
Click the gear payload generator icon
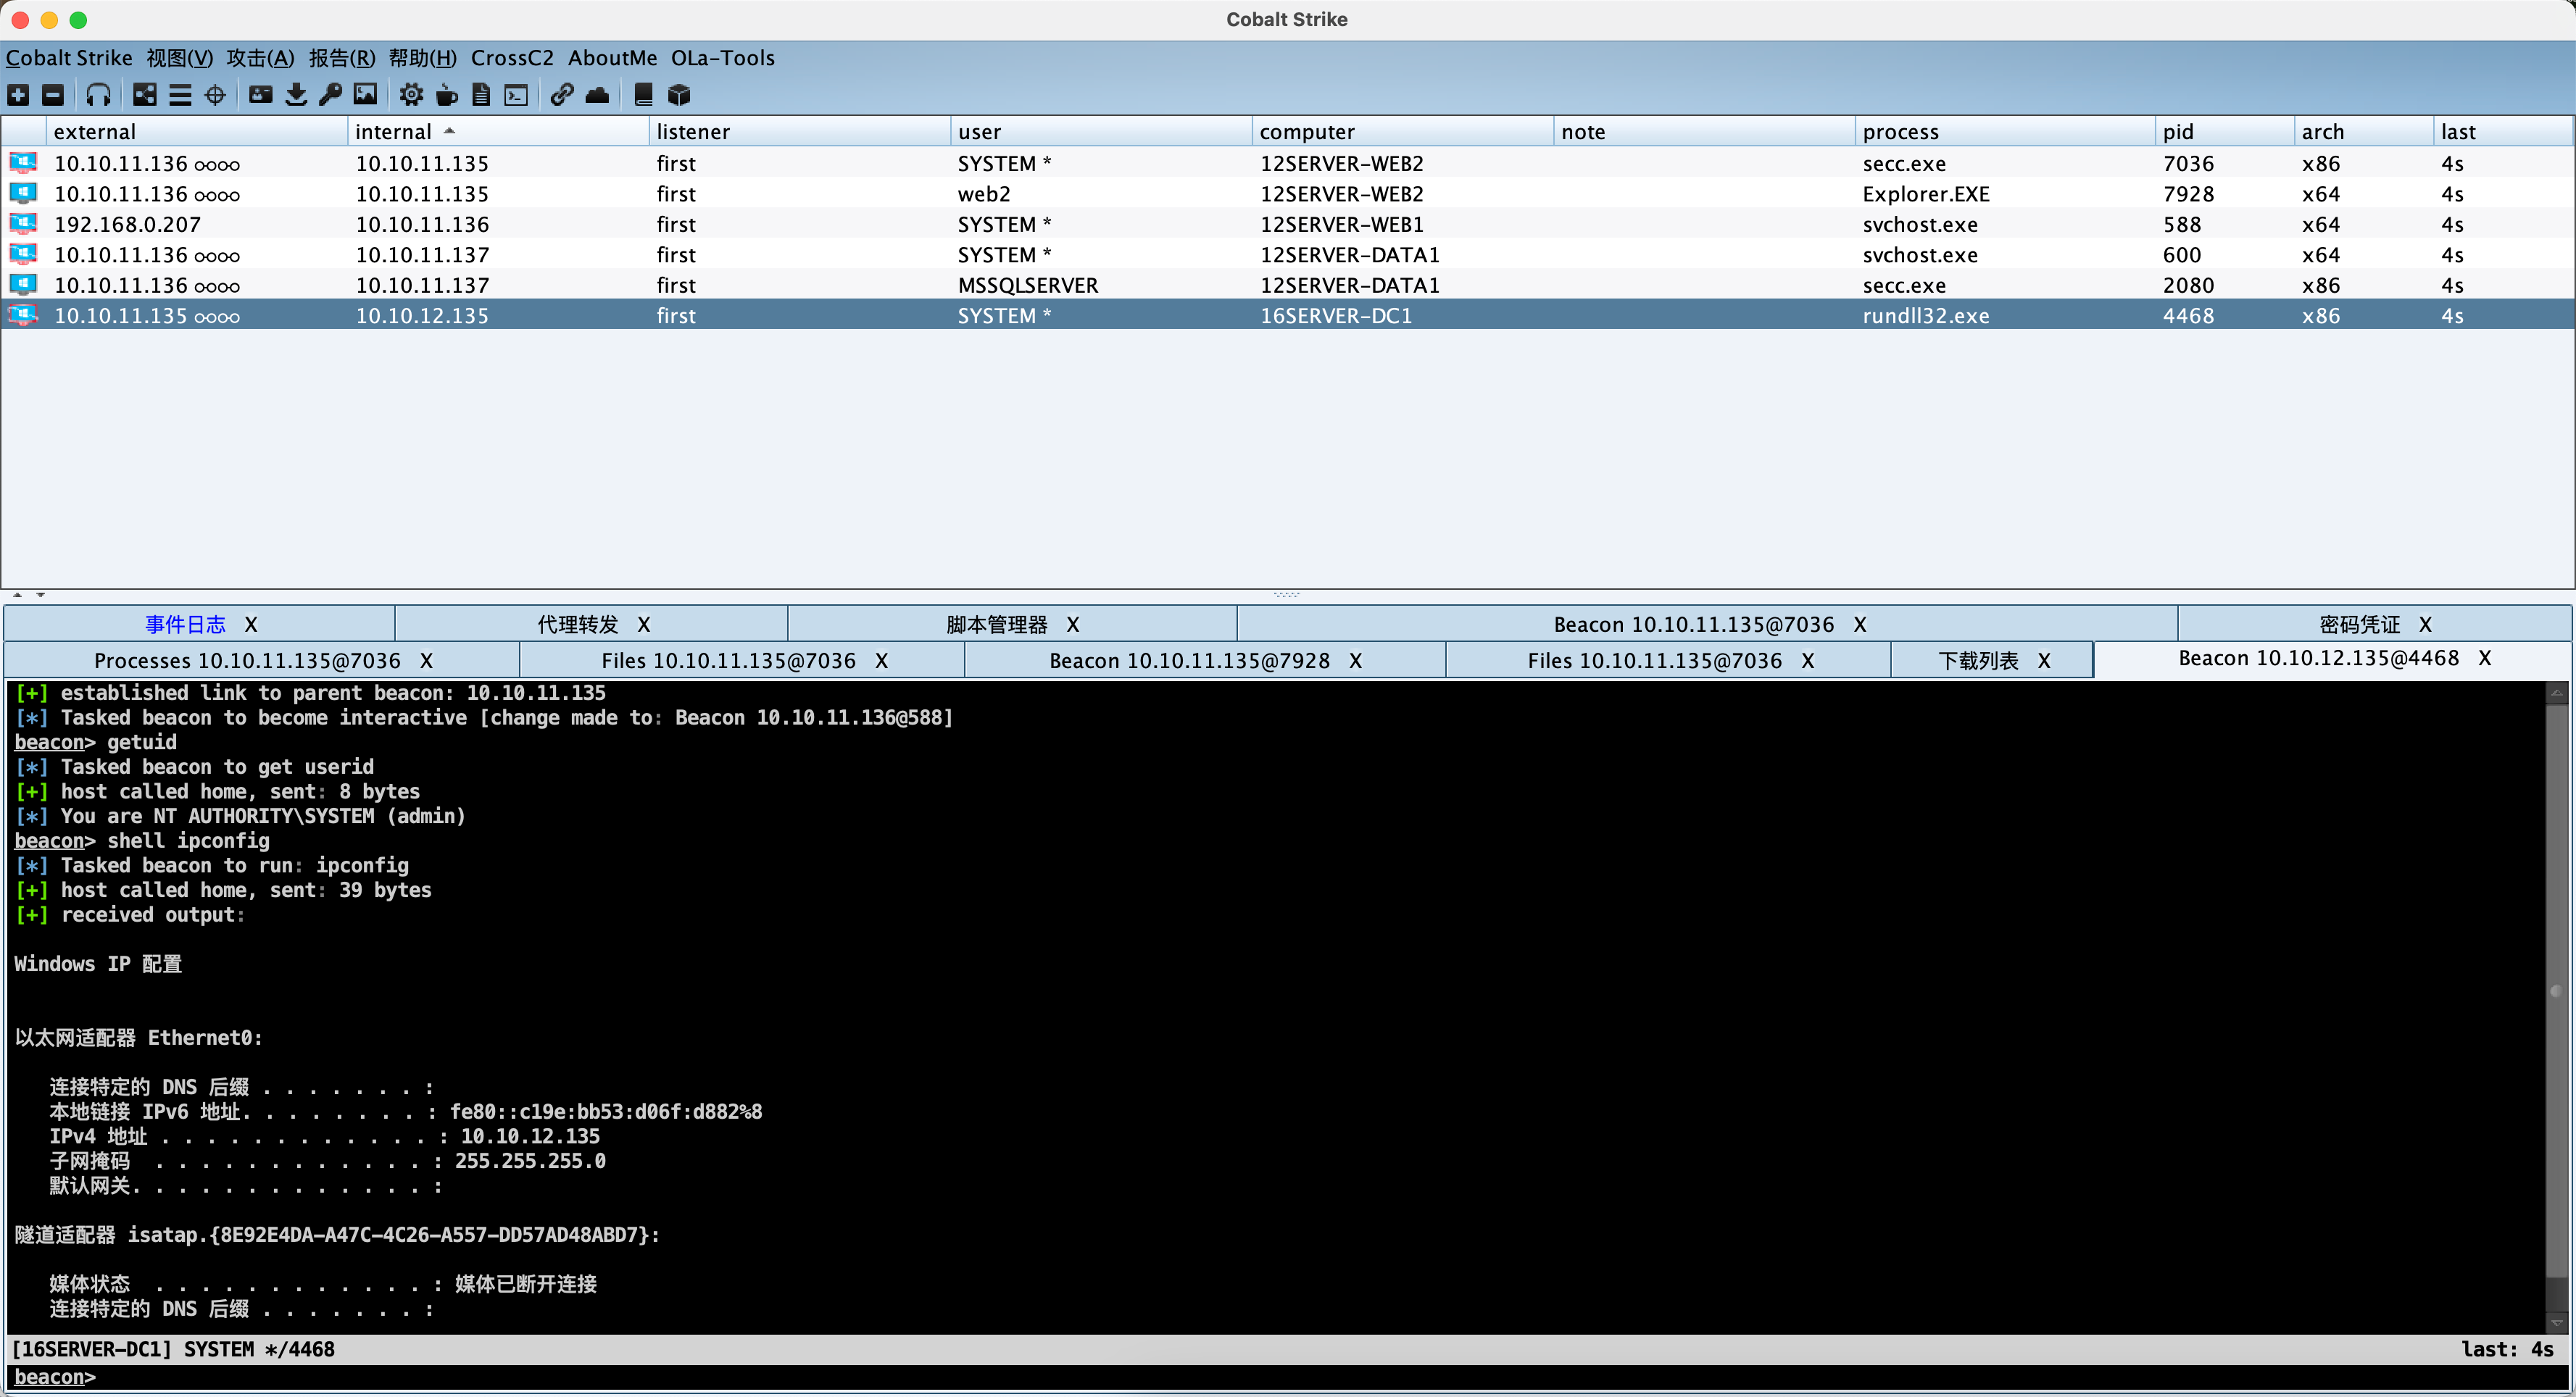coord(411,95)
